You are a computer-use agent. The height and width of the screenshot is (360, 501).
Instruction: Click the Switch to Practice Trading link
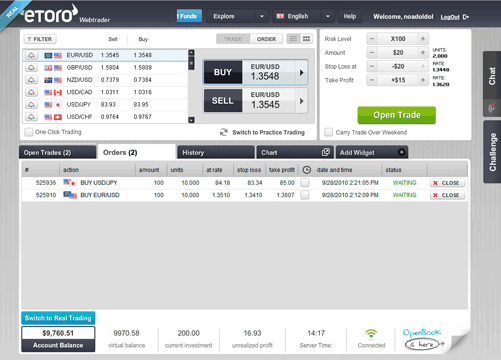(x=268, y=132)
